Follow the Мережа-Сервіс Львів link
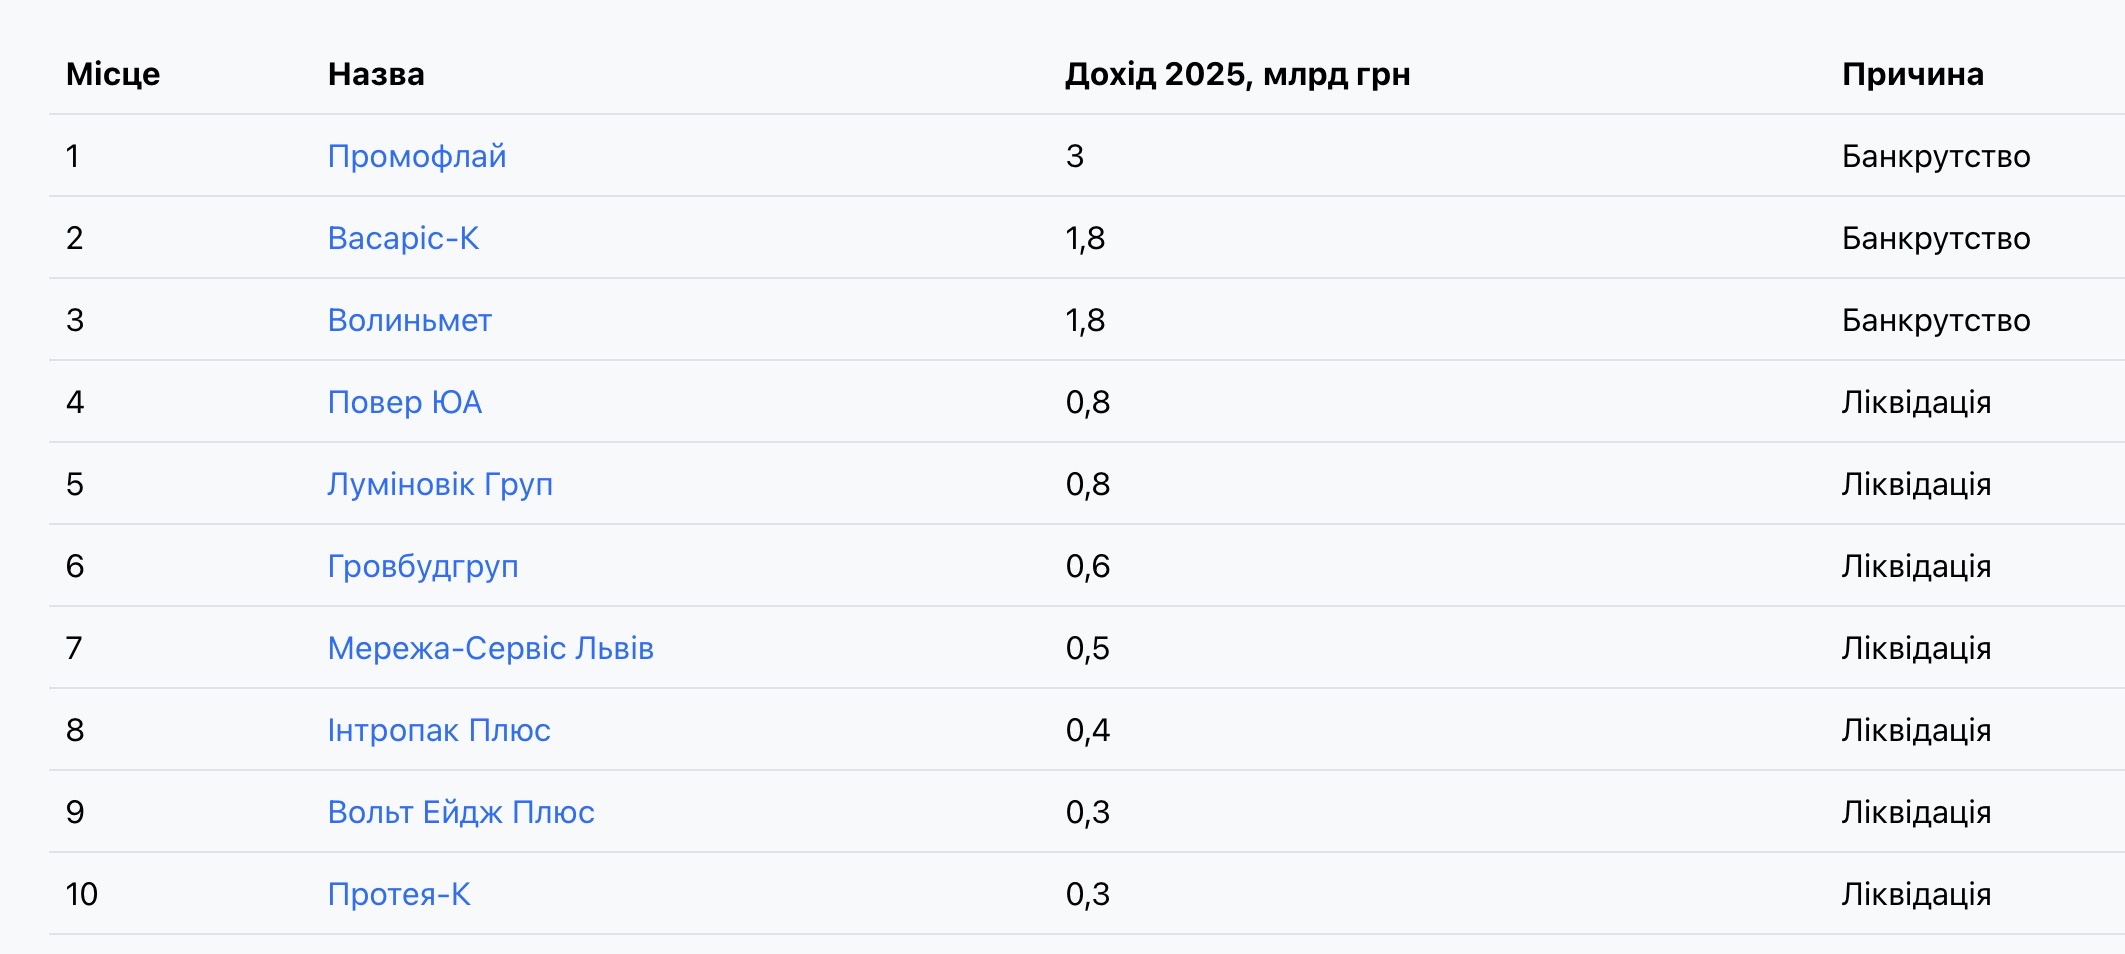2125x954 pixels. click(491, 648)
